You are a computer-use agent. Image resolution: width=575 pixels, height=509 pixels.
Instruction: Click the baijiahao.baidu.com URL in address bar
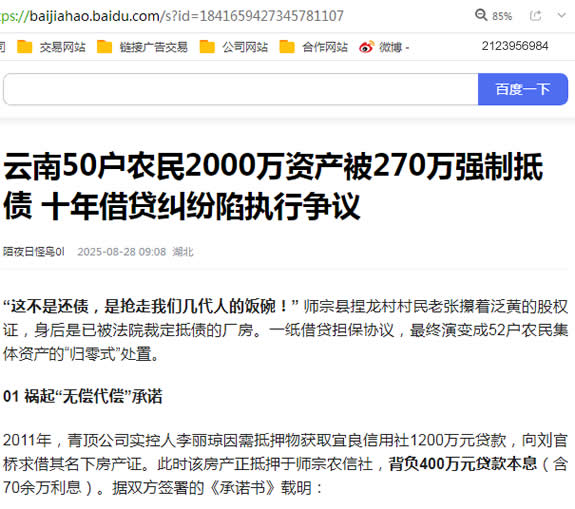point(172,16)
